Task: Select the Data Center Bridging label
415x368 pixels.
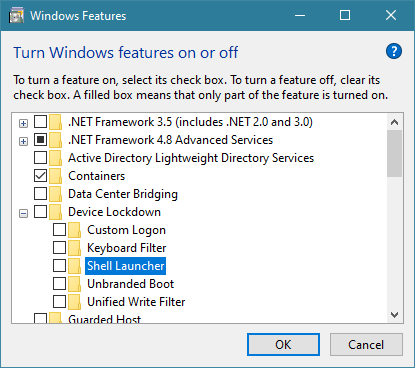Action: coord(123,194)
